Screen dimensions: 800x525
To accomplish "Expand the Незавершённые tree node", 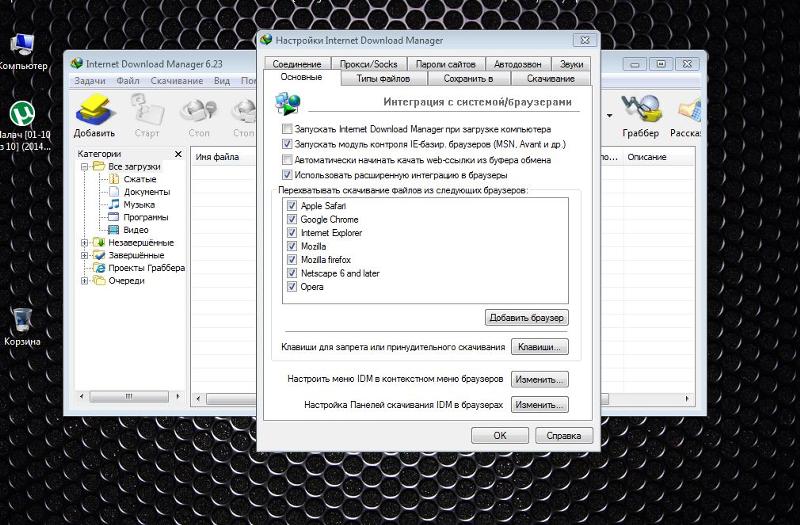I will click(85, 242).
